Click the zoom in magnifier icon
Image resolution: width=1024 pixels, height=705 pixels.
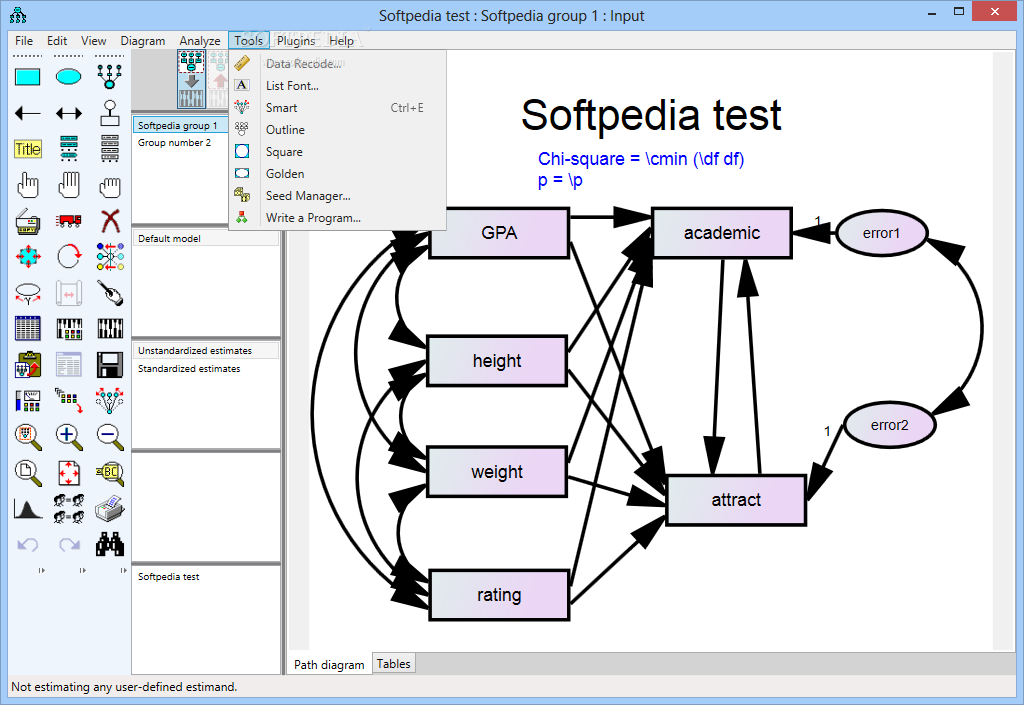coord(69,437)
